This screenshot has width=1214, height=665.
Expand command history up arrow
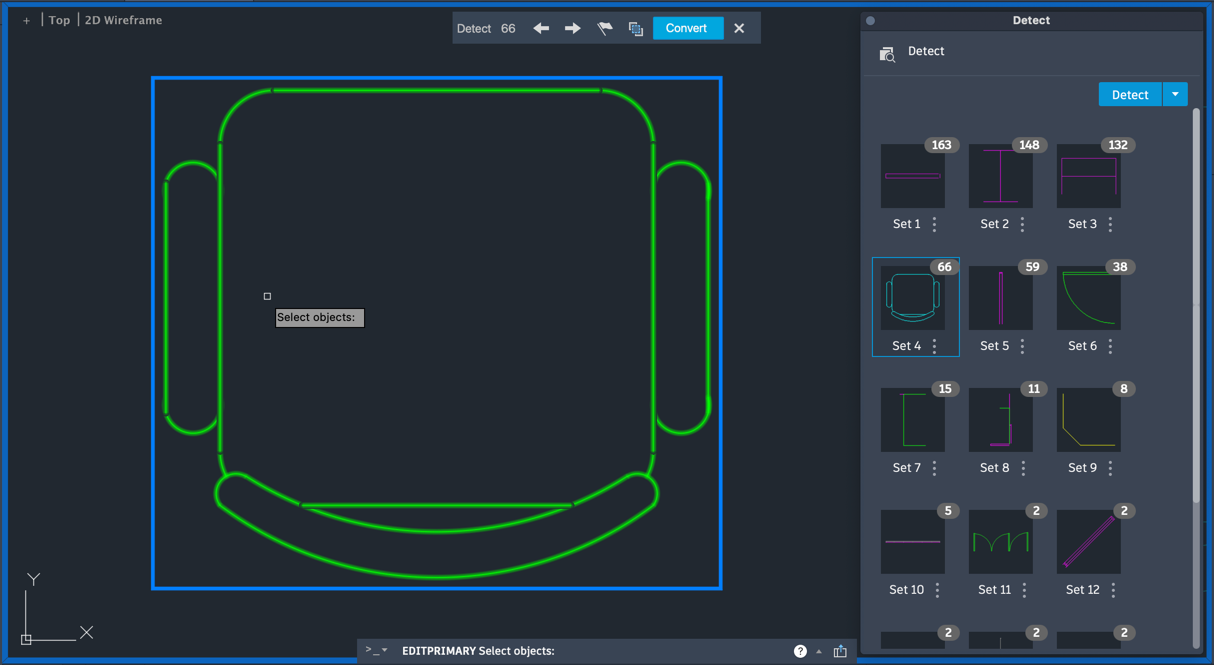[x=819, y=651]
